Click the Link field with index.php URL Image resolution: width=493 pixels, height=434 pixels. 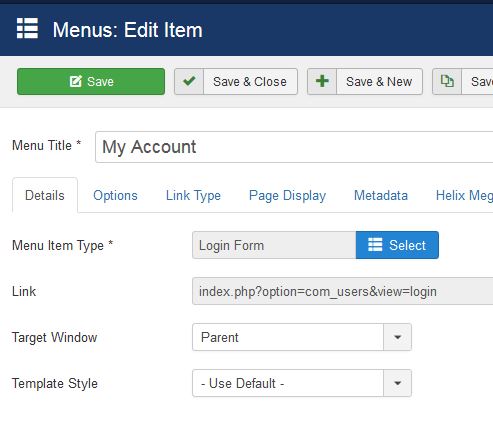[x=343, y=291]
